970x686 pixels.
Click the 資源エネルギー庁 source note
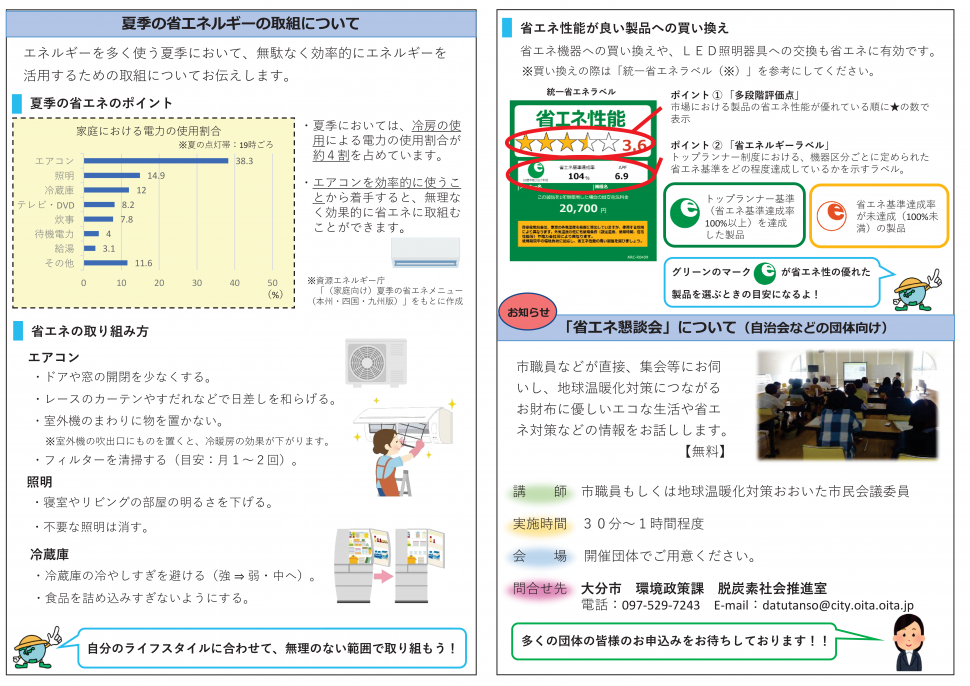[384, 291]
